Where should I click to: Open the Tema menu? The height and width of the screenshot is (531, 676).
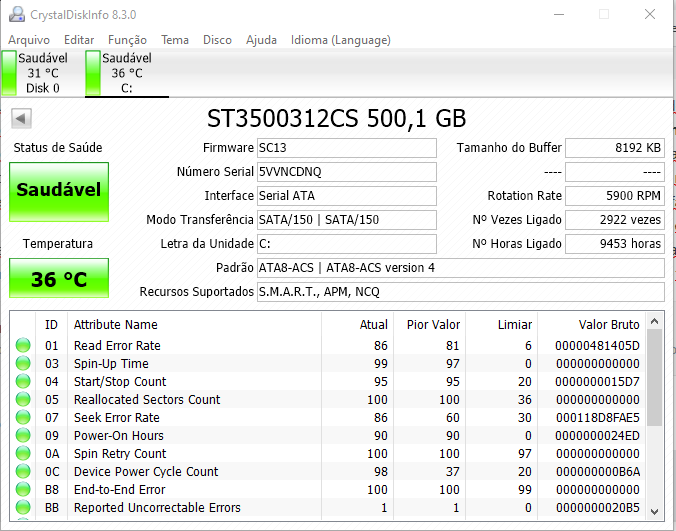pos(175,40)
